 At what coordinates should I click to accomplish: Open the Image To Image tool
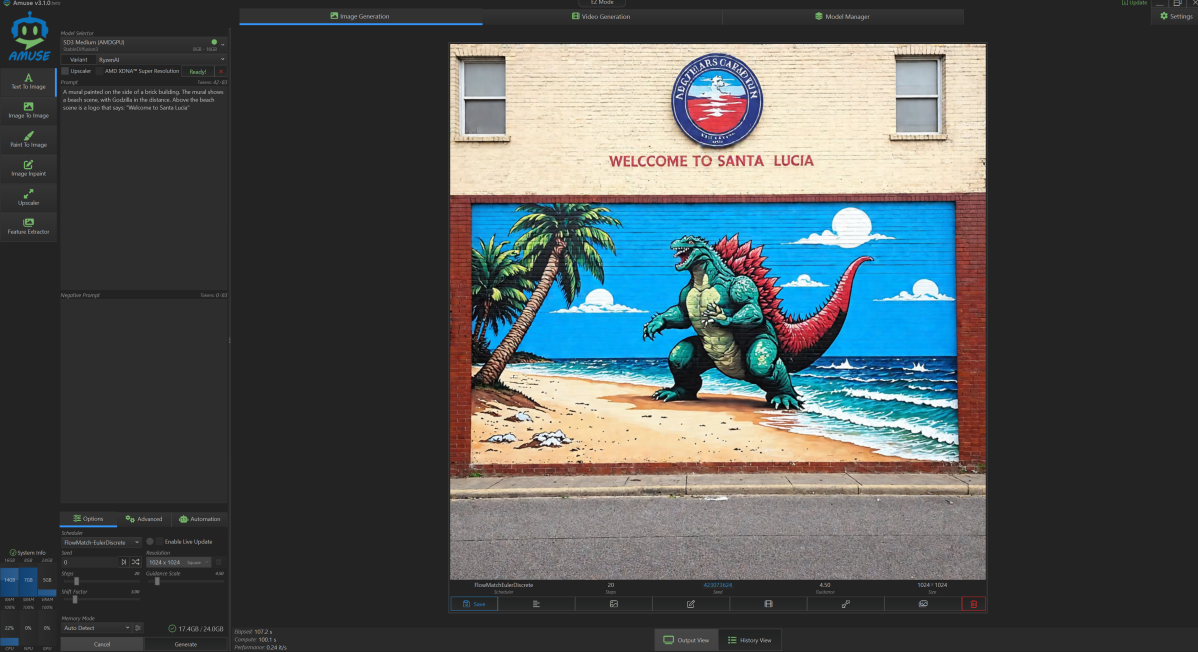[x=28, y=110]
